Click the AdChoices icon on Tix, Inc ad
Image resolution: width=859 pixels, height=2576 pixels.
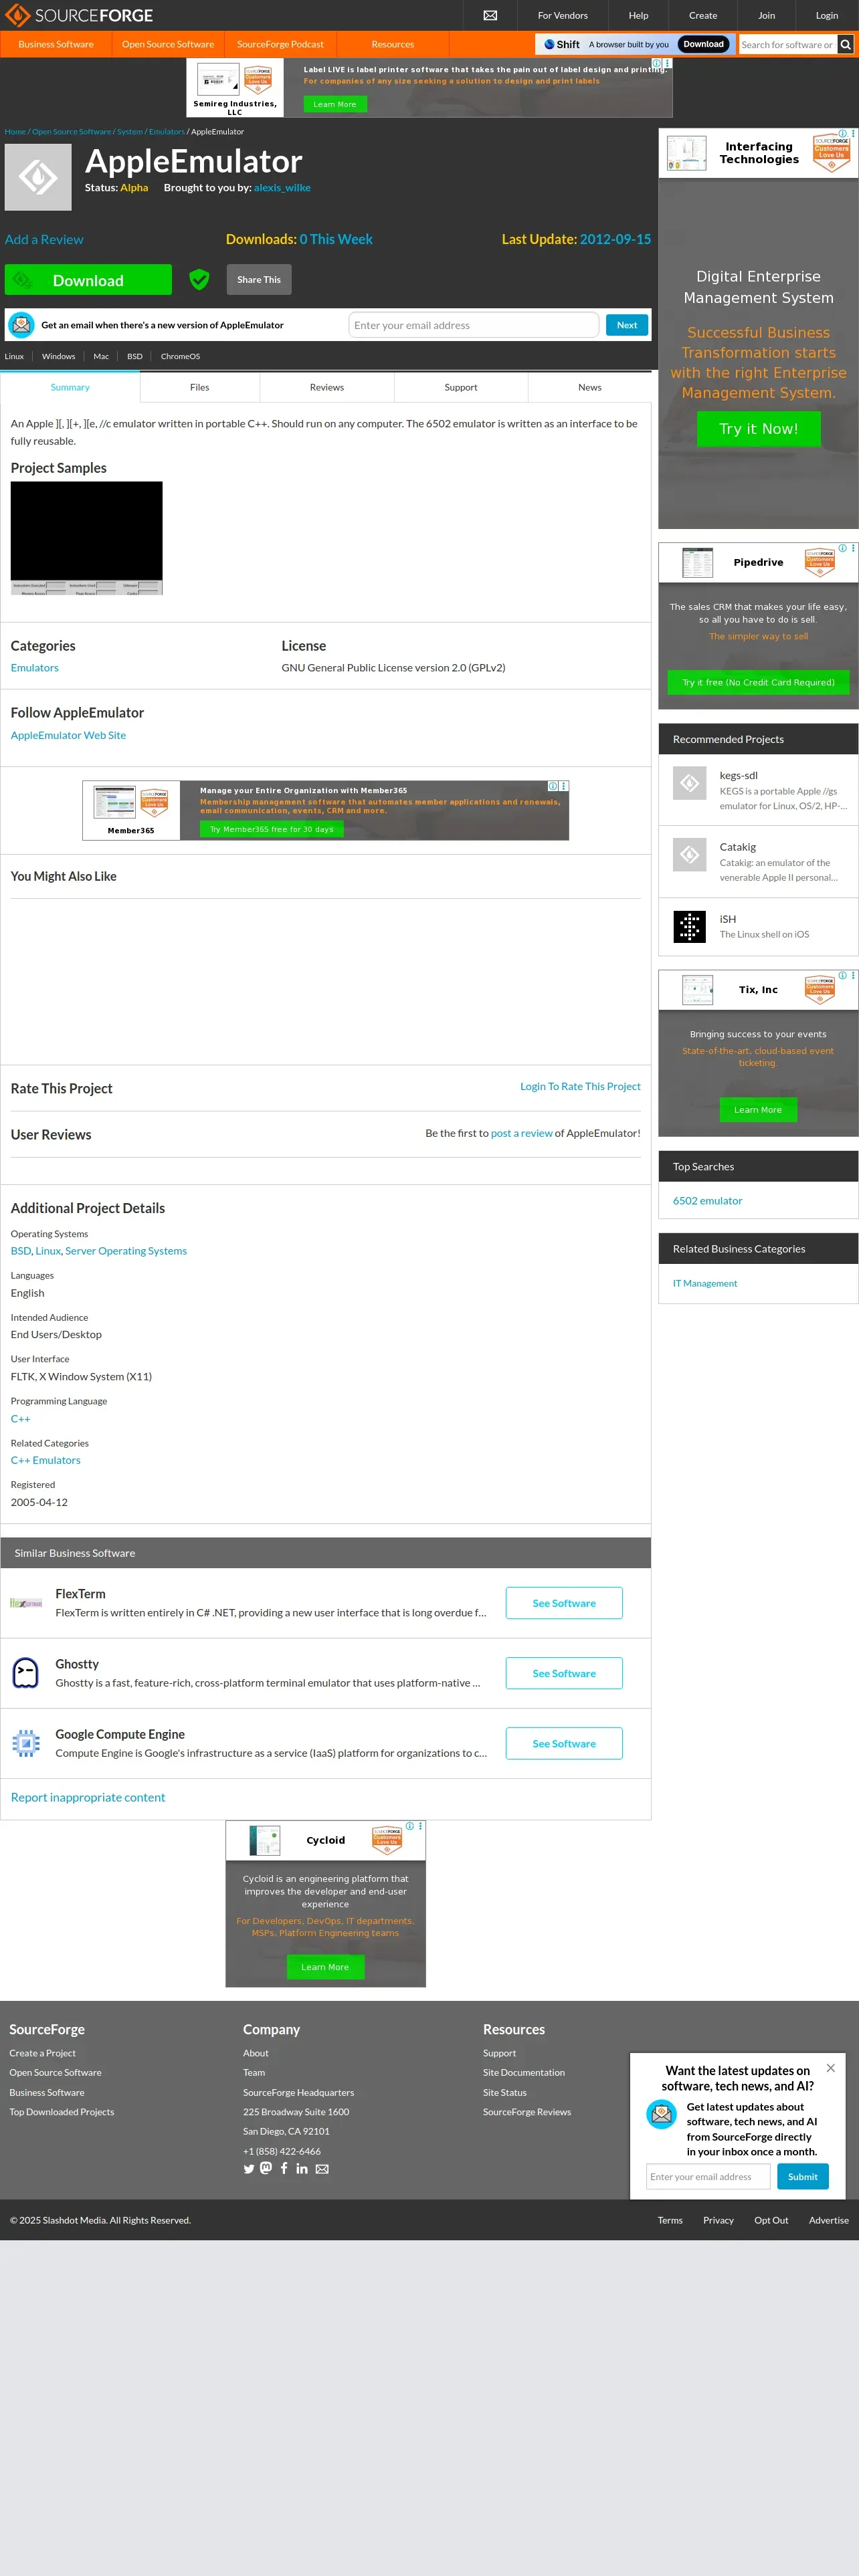[843, 975]
